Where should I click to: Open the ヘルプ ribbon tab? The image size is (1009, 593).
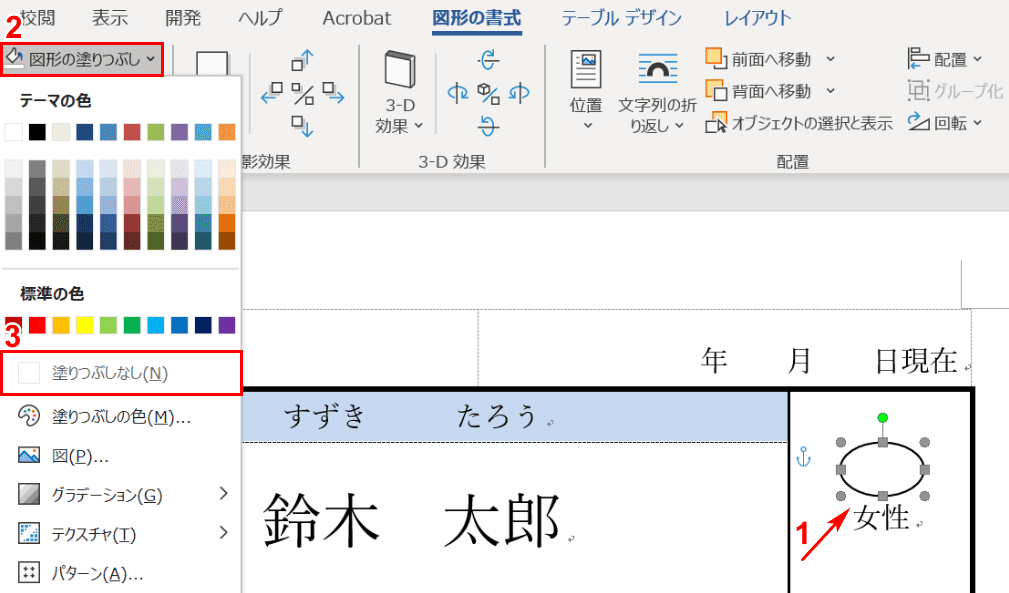260,18
